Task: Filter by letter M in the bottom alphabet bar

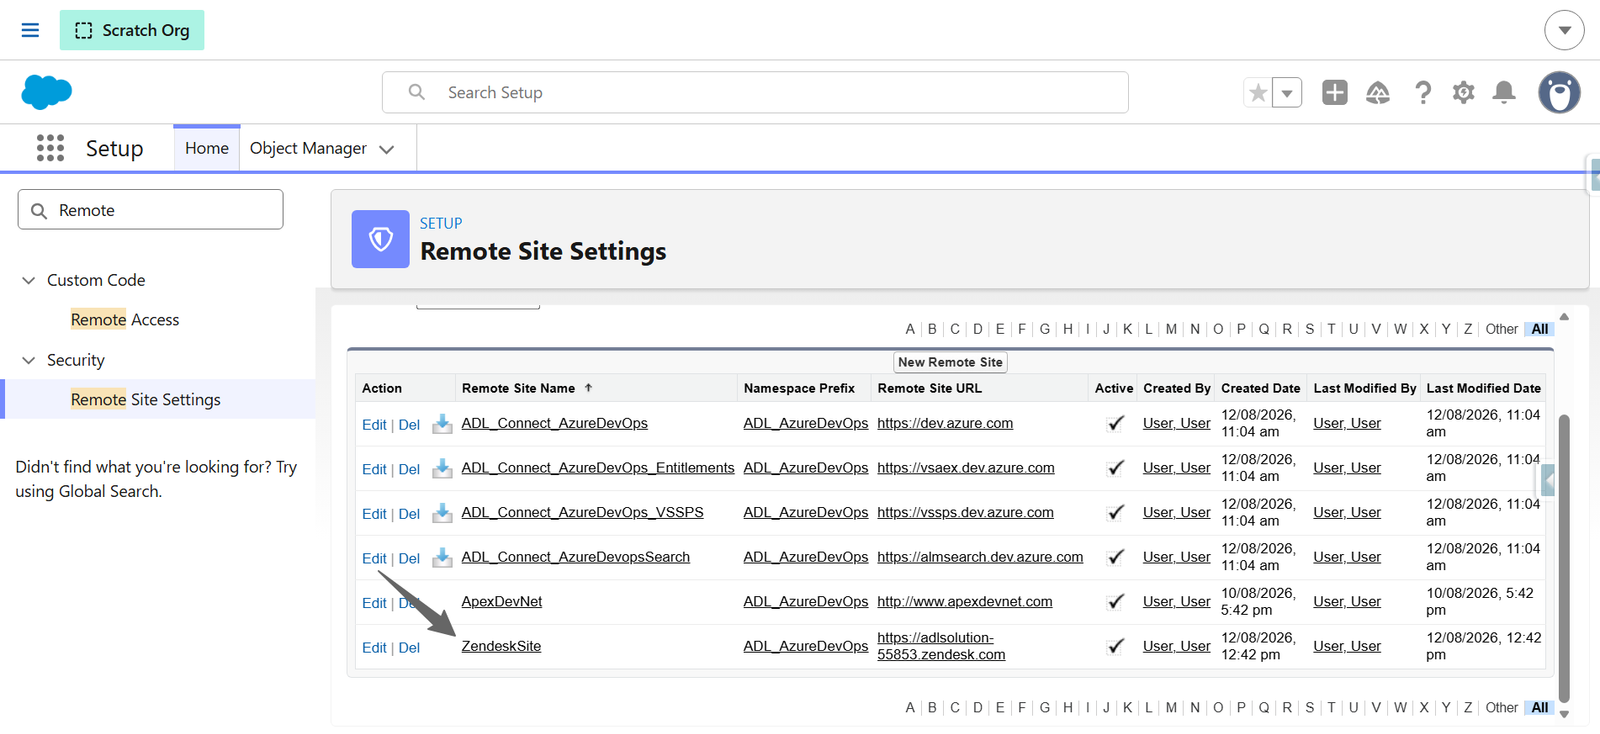Action: pyautogui.click(x=1171, y=708)
